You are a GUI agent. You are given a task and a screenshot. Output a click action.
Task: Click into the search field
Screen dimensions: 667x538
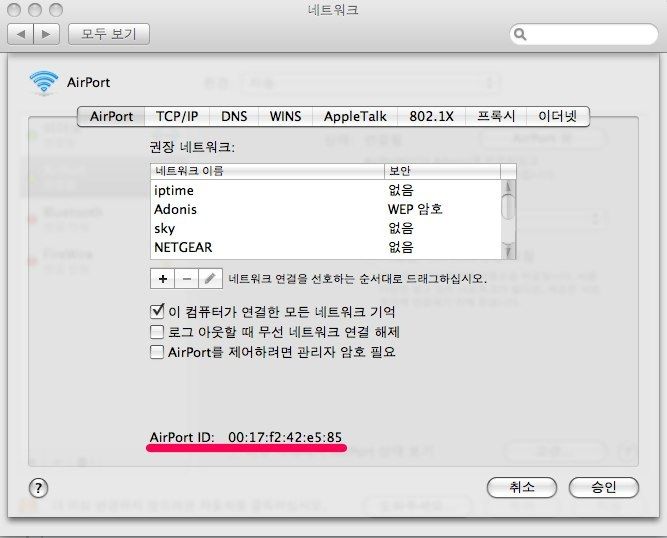tap(584, 34)
